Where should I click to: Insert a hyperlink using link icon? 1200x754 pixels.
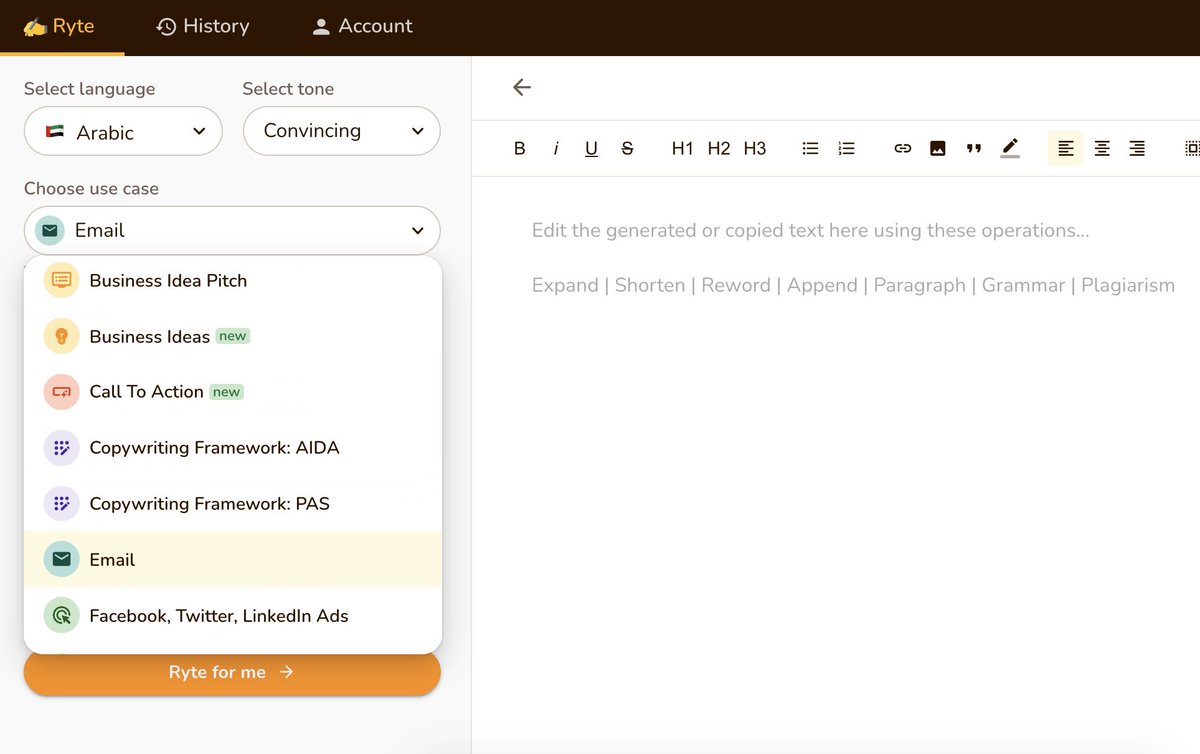(x=902, y=148)
